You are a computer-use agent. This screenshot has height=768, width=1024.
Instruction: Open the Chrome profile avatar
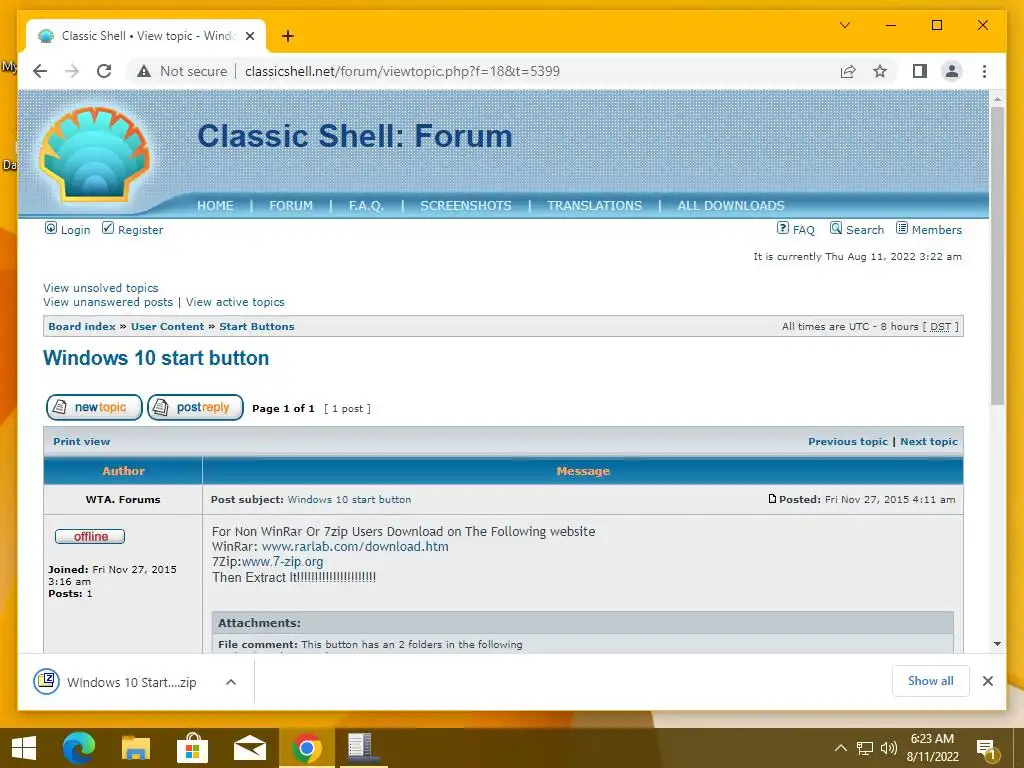pyautogui.click(x=952, y=71)
